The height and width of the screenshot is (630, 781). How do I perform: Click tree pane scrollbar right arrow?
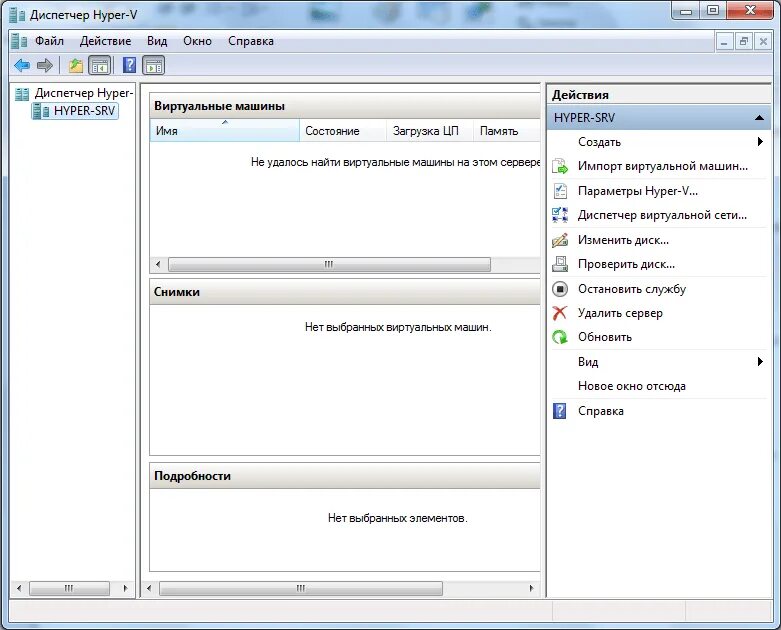pos(125,588)
